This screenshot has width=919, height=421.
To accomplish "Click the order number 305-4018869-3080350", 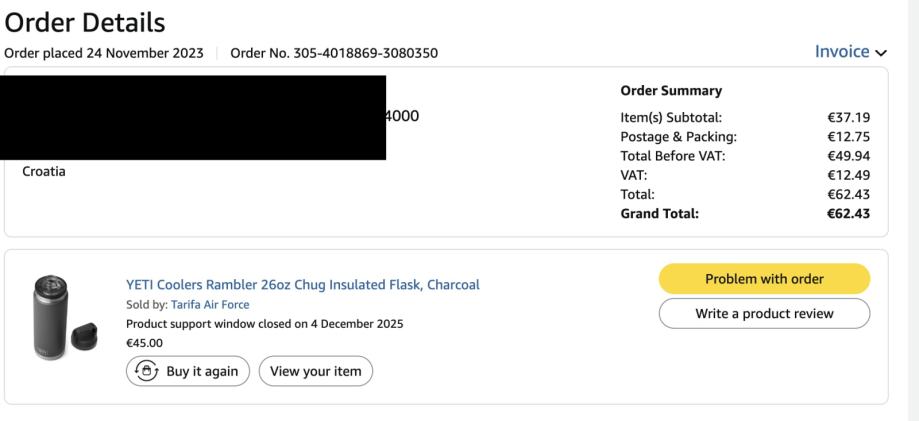I will click(x=334, y=53).
